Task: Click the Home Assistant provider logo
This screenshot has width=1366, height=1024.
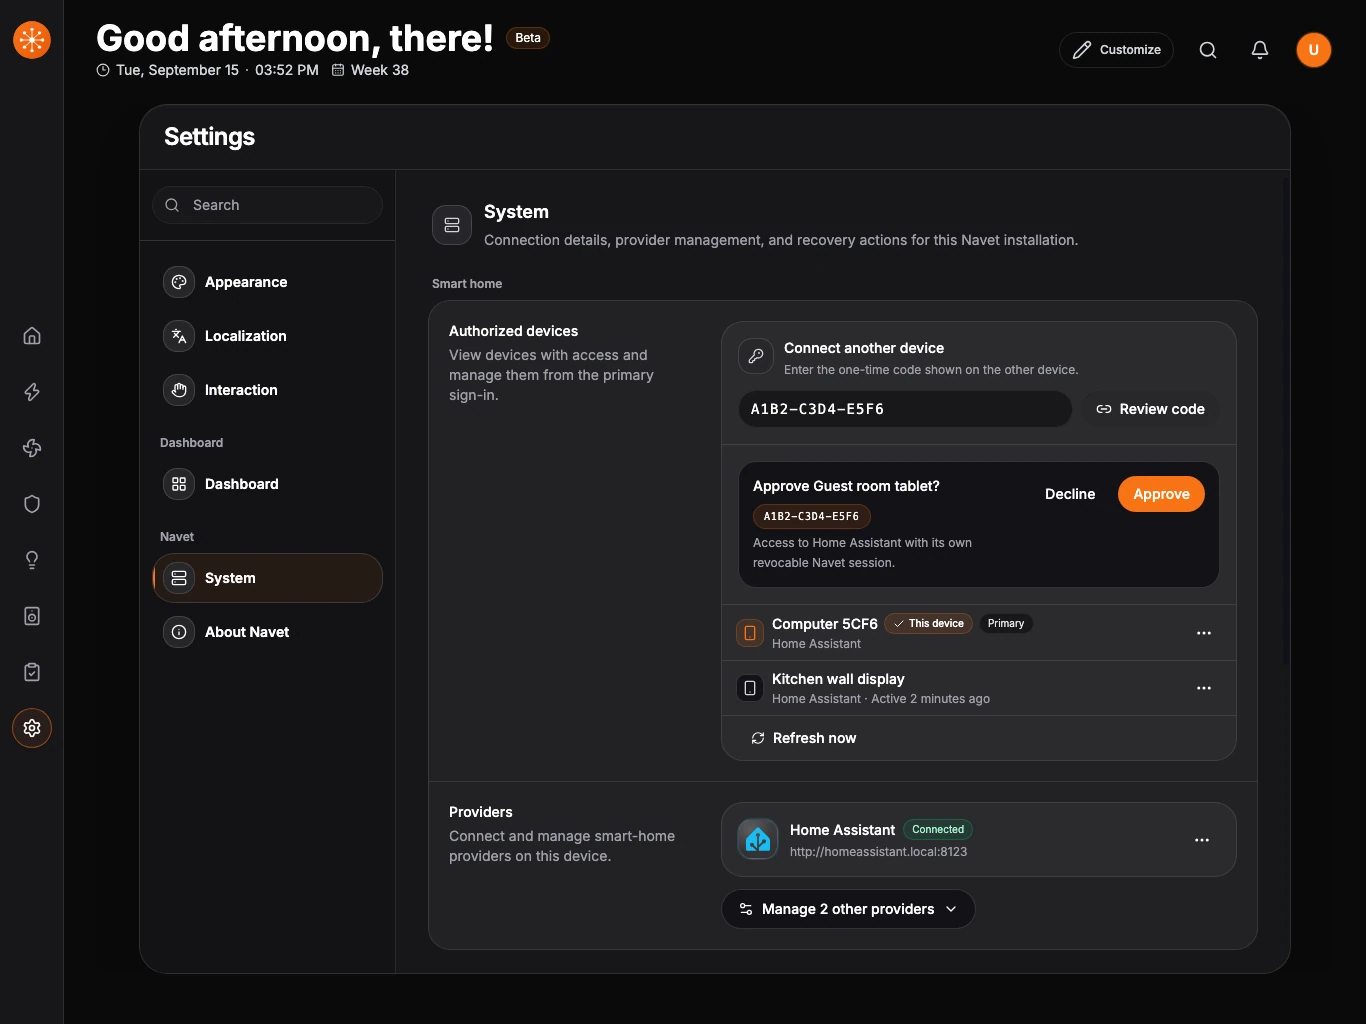Action: pos(758,840)
